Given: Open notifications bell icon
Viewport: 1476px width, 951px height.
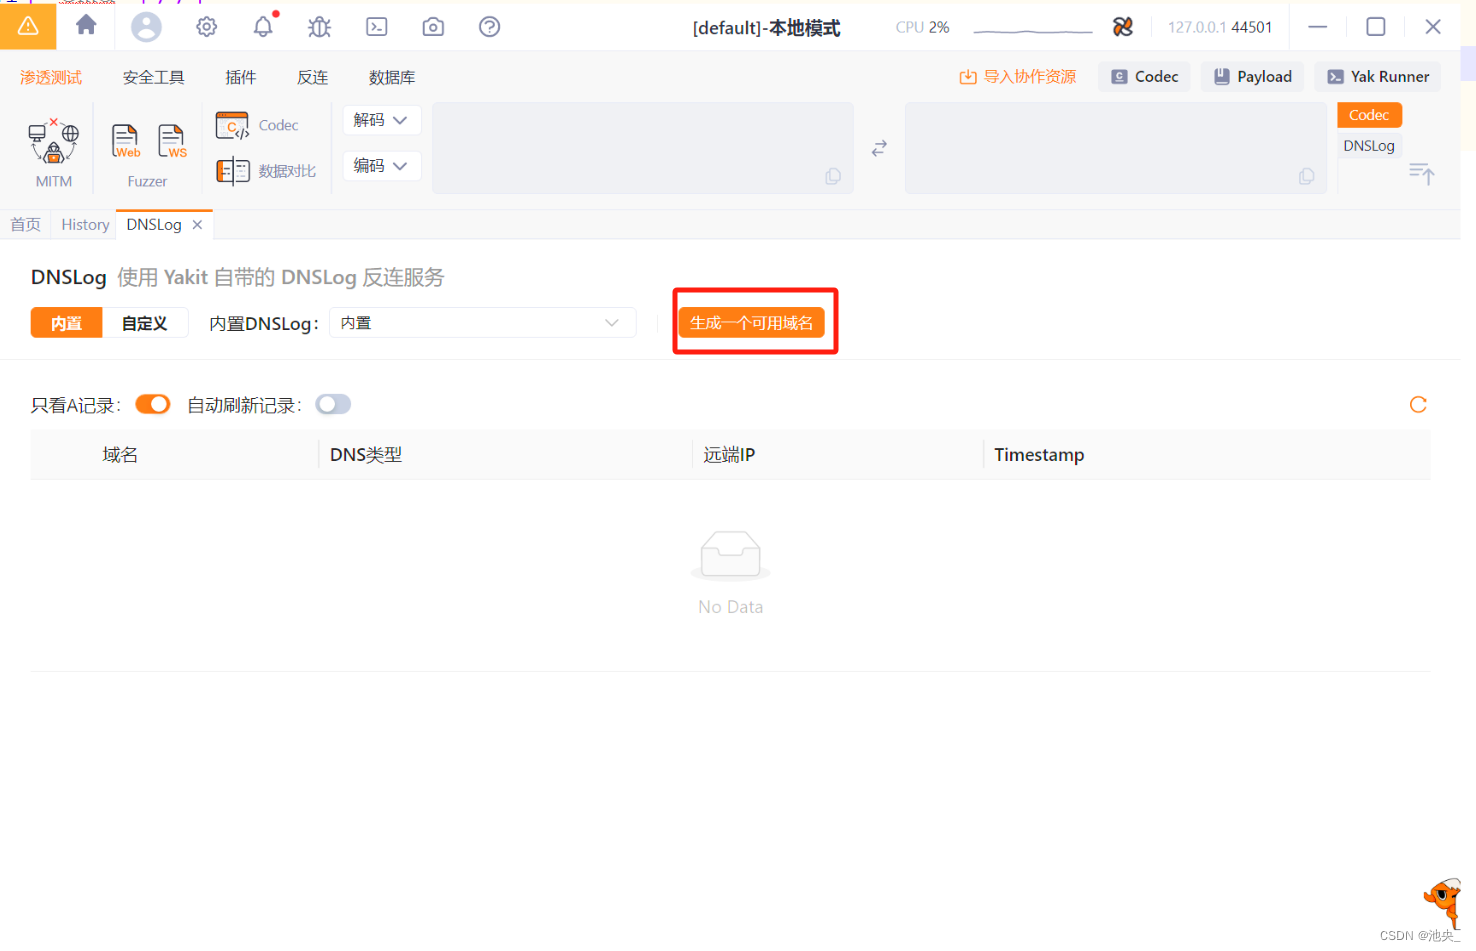Looking at the screenshot, I should point(263,27).
